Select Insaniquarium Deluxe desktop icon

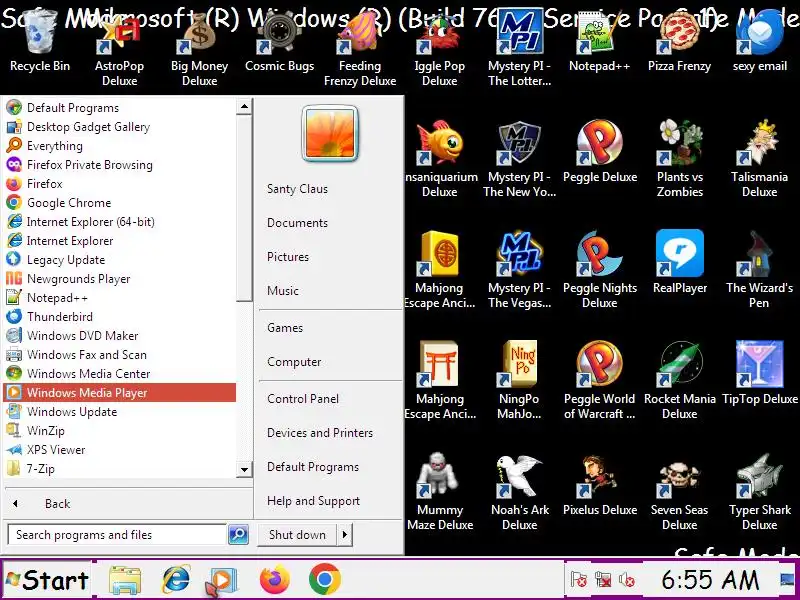click(439, 159)
